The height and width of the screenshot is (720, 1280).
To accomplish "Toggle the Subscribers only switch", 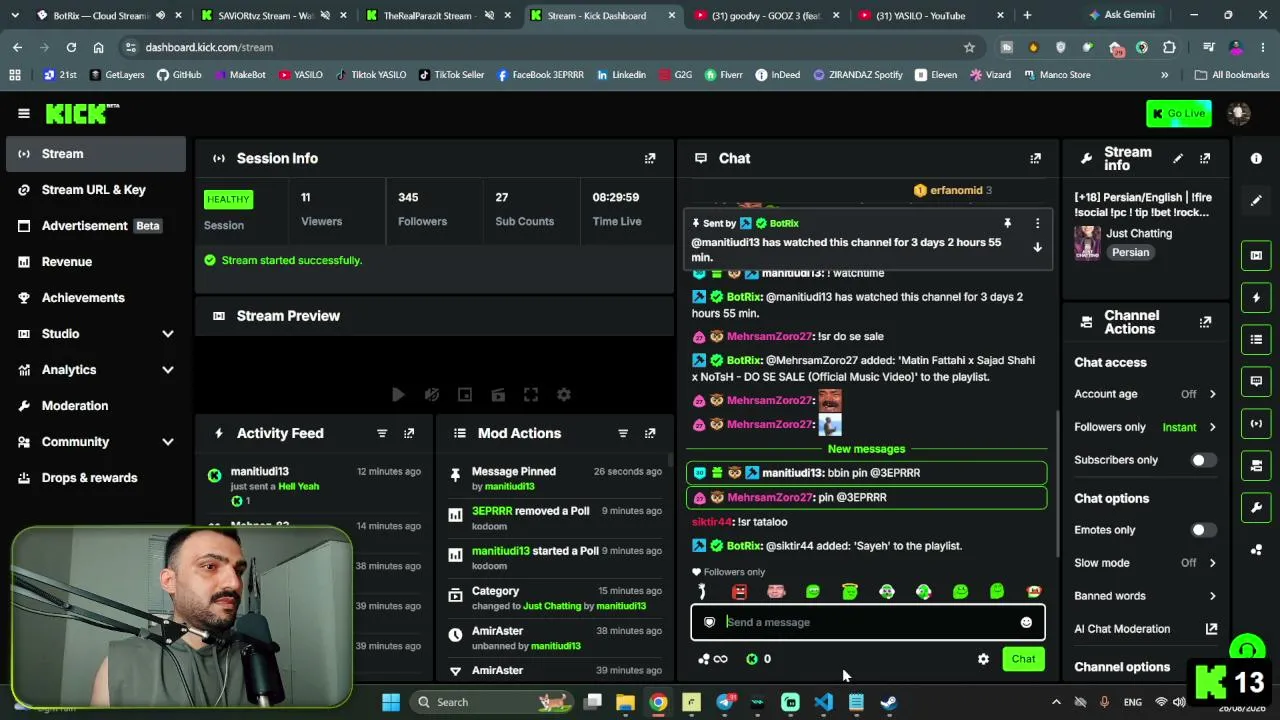I will tap(1203, 460).
